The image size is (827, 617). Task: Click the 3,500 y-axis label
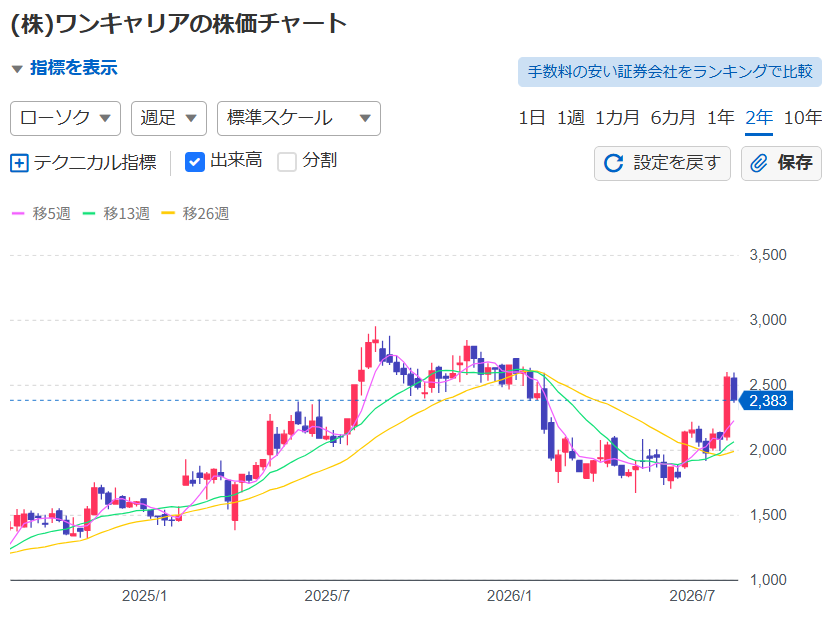(768, 255)
